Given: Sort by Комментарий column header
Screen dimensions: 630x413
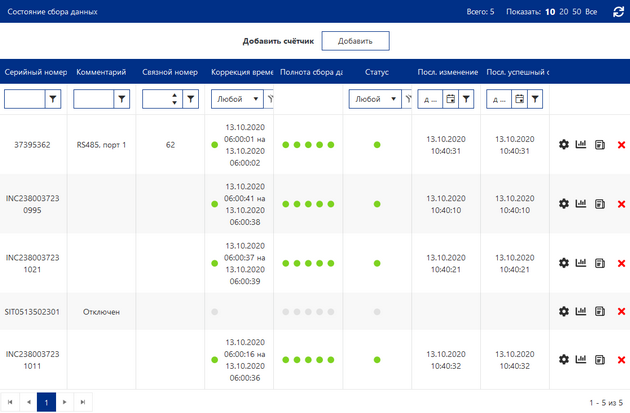Looking at the screenshot, I should (101, 72).
